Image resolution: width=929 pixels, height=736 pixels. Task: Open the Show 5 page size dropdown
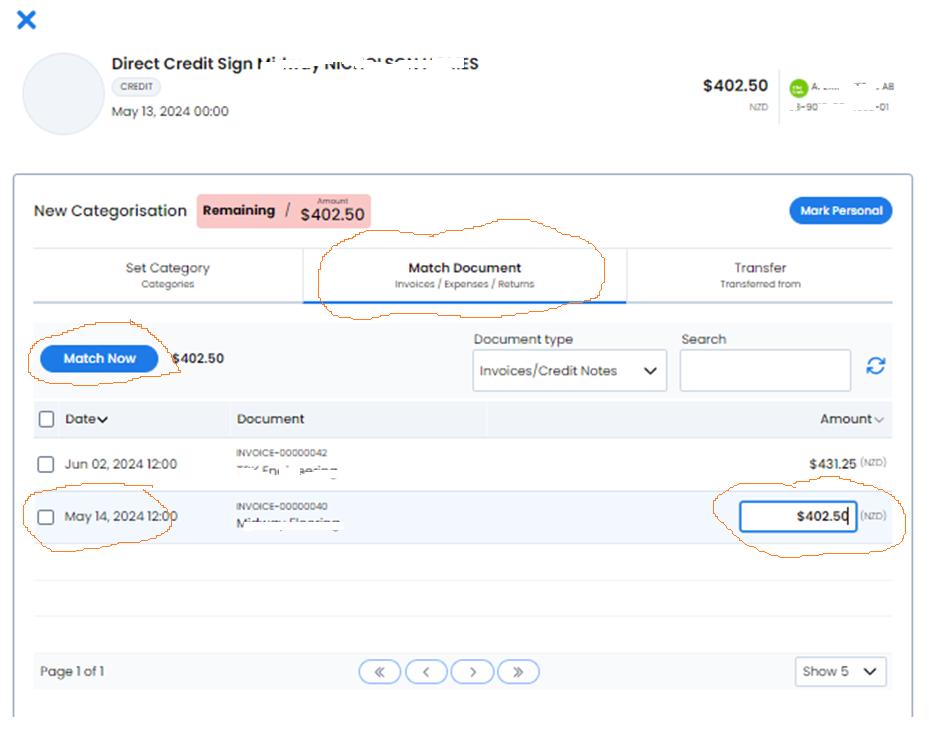coord(840,671)
